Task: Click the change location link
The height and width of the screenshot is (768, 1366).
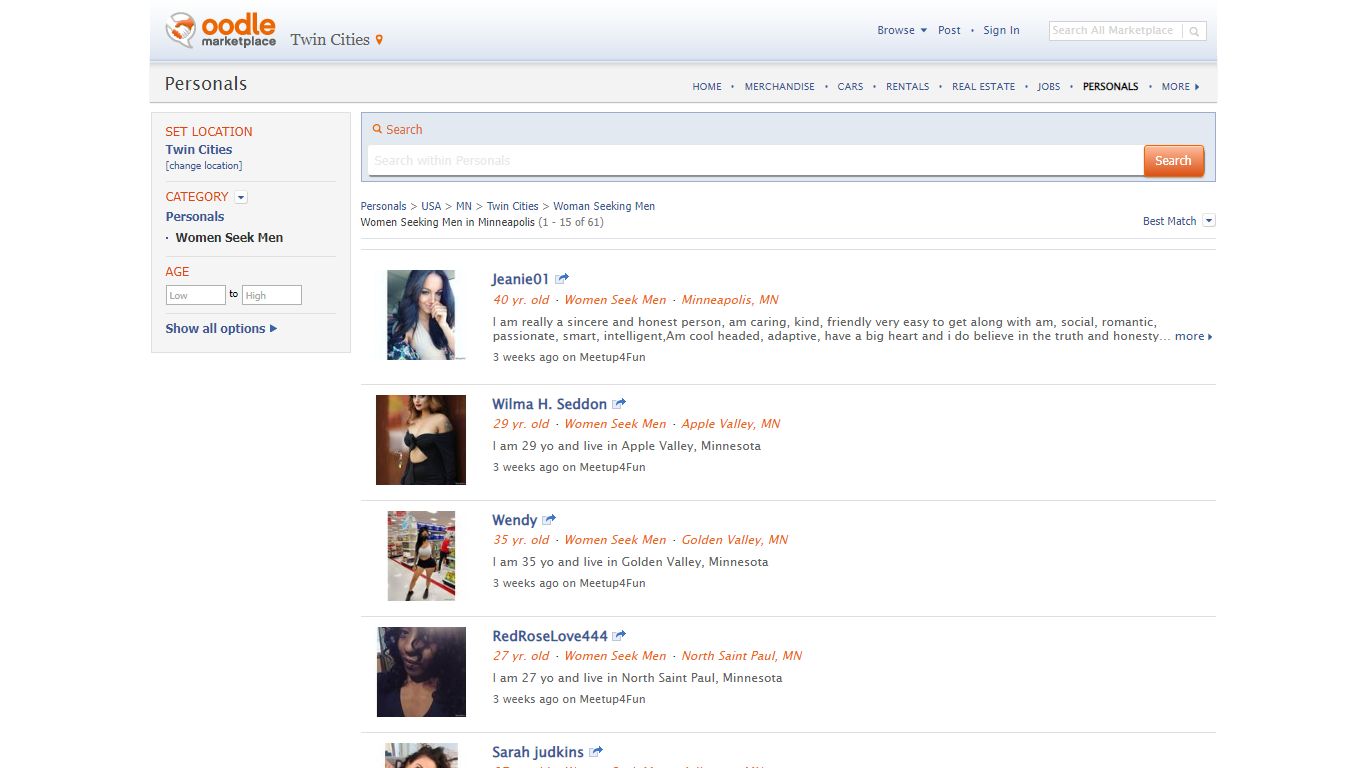Action: pos(204,166)
